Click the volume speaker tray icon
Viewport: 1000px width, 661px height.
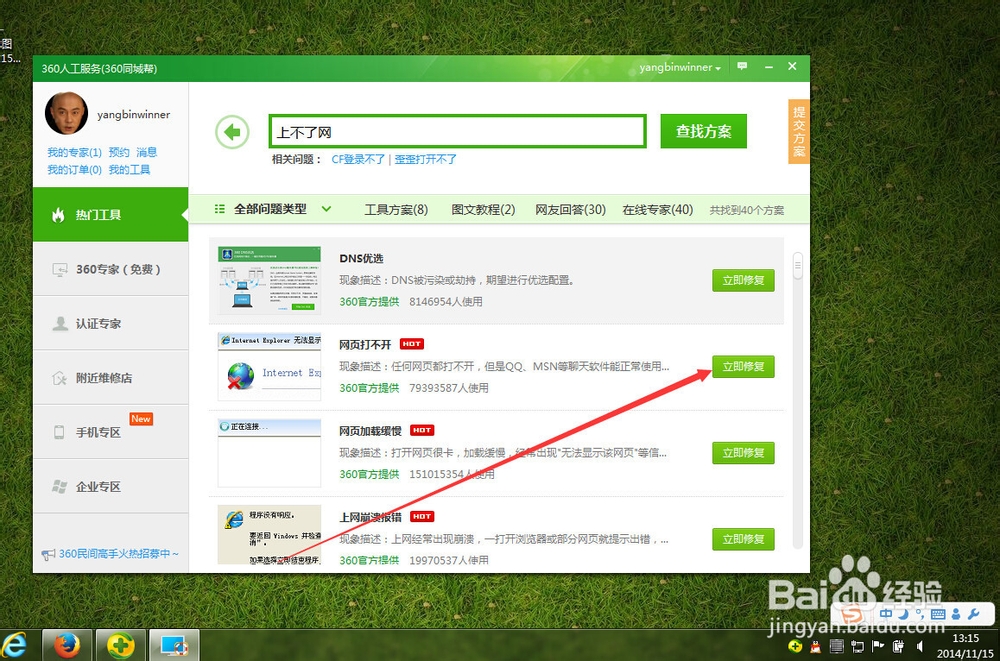pos(919,646)
